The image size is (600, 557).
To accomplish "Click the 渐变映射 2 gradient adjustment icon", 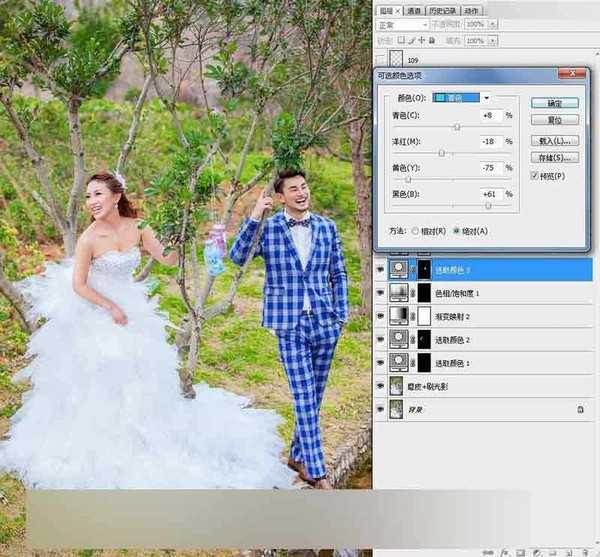I will tap(400, 315).
